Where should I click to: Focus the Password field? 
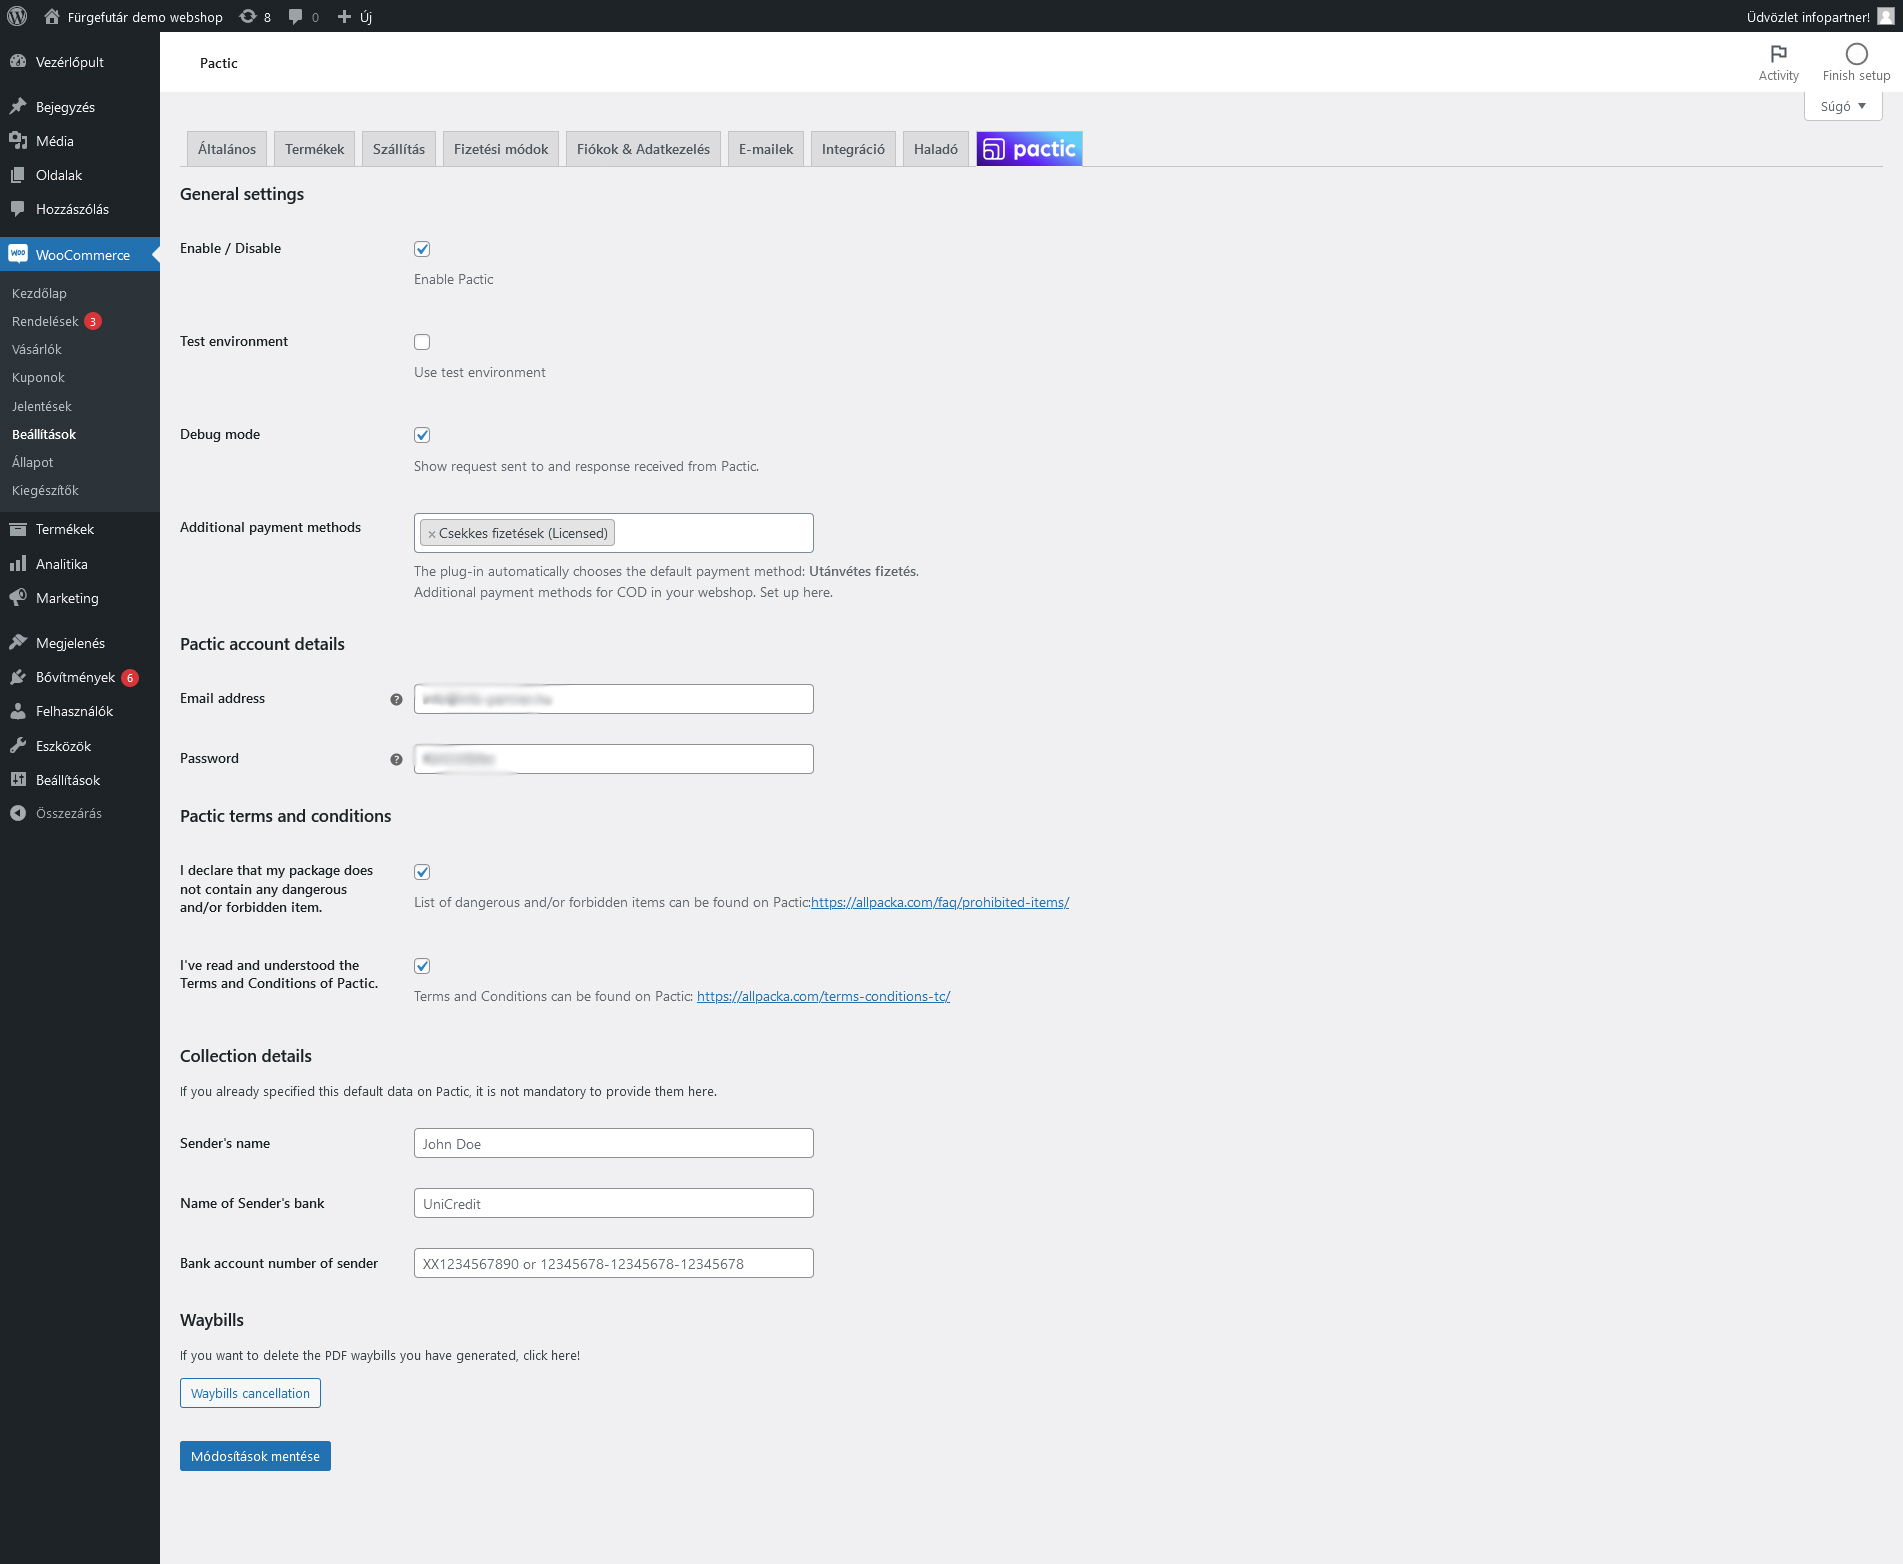pos(614,759)
